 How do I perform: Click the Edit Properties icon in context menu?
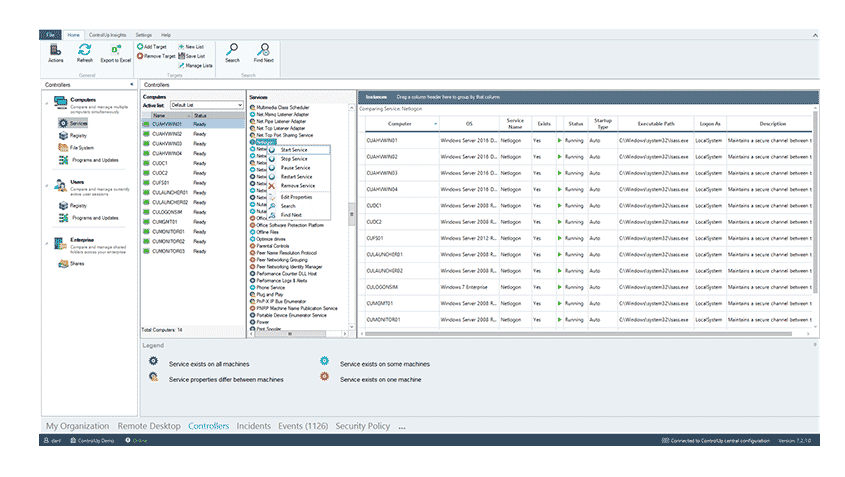pyautogui.click(x=272, y=197)
